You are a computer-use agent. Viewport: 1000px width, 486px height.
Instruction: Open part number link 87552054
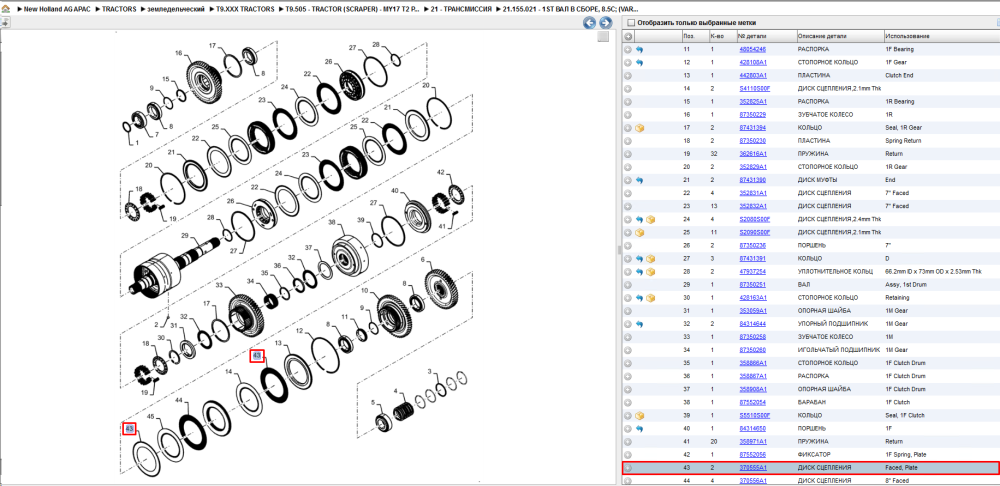[753, 402]
